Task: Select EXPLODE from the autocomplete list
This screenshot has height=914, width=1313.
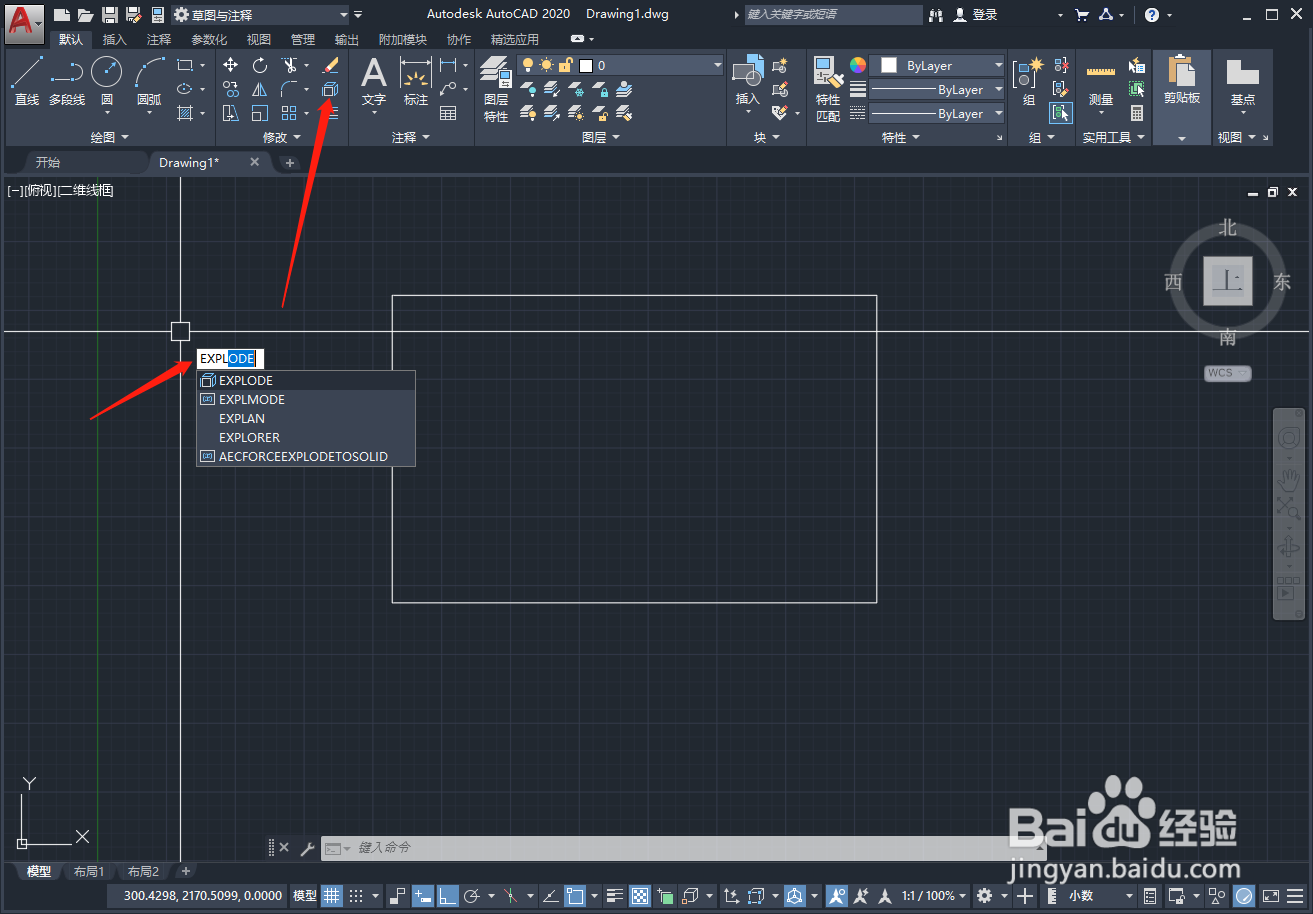Action: pos(306,381)
